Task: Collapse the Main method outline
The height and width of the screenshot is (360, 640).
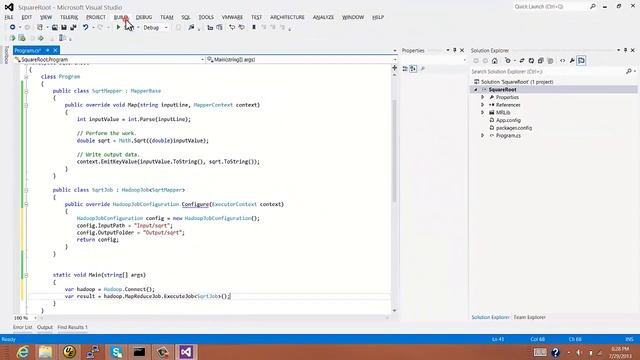Action: coord(26,275)
